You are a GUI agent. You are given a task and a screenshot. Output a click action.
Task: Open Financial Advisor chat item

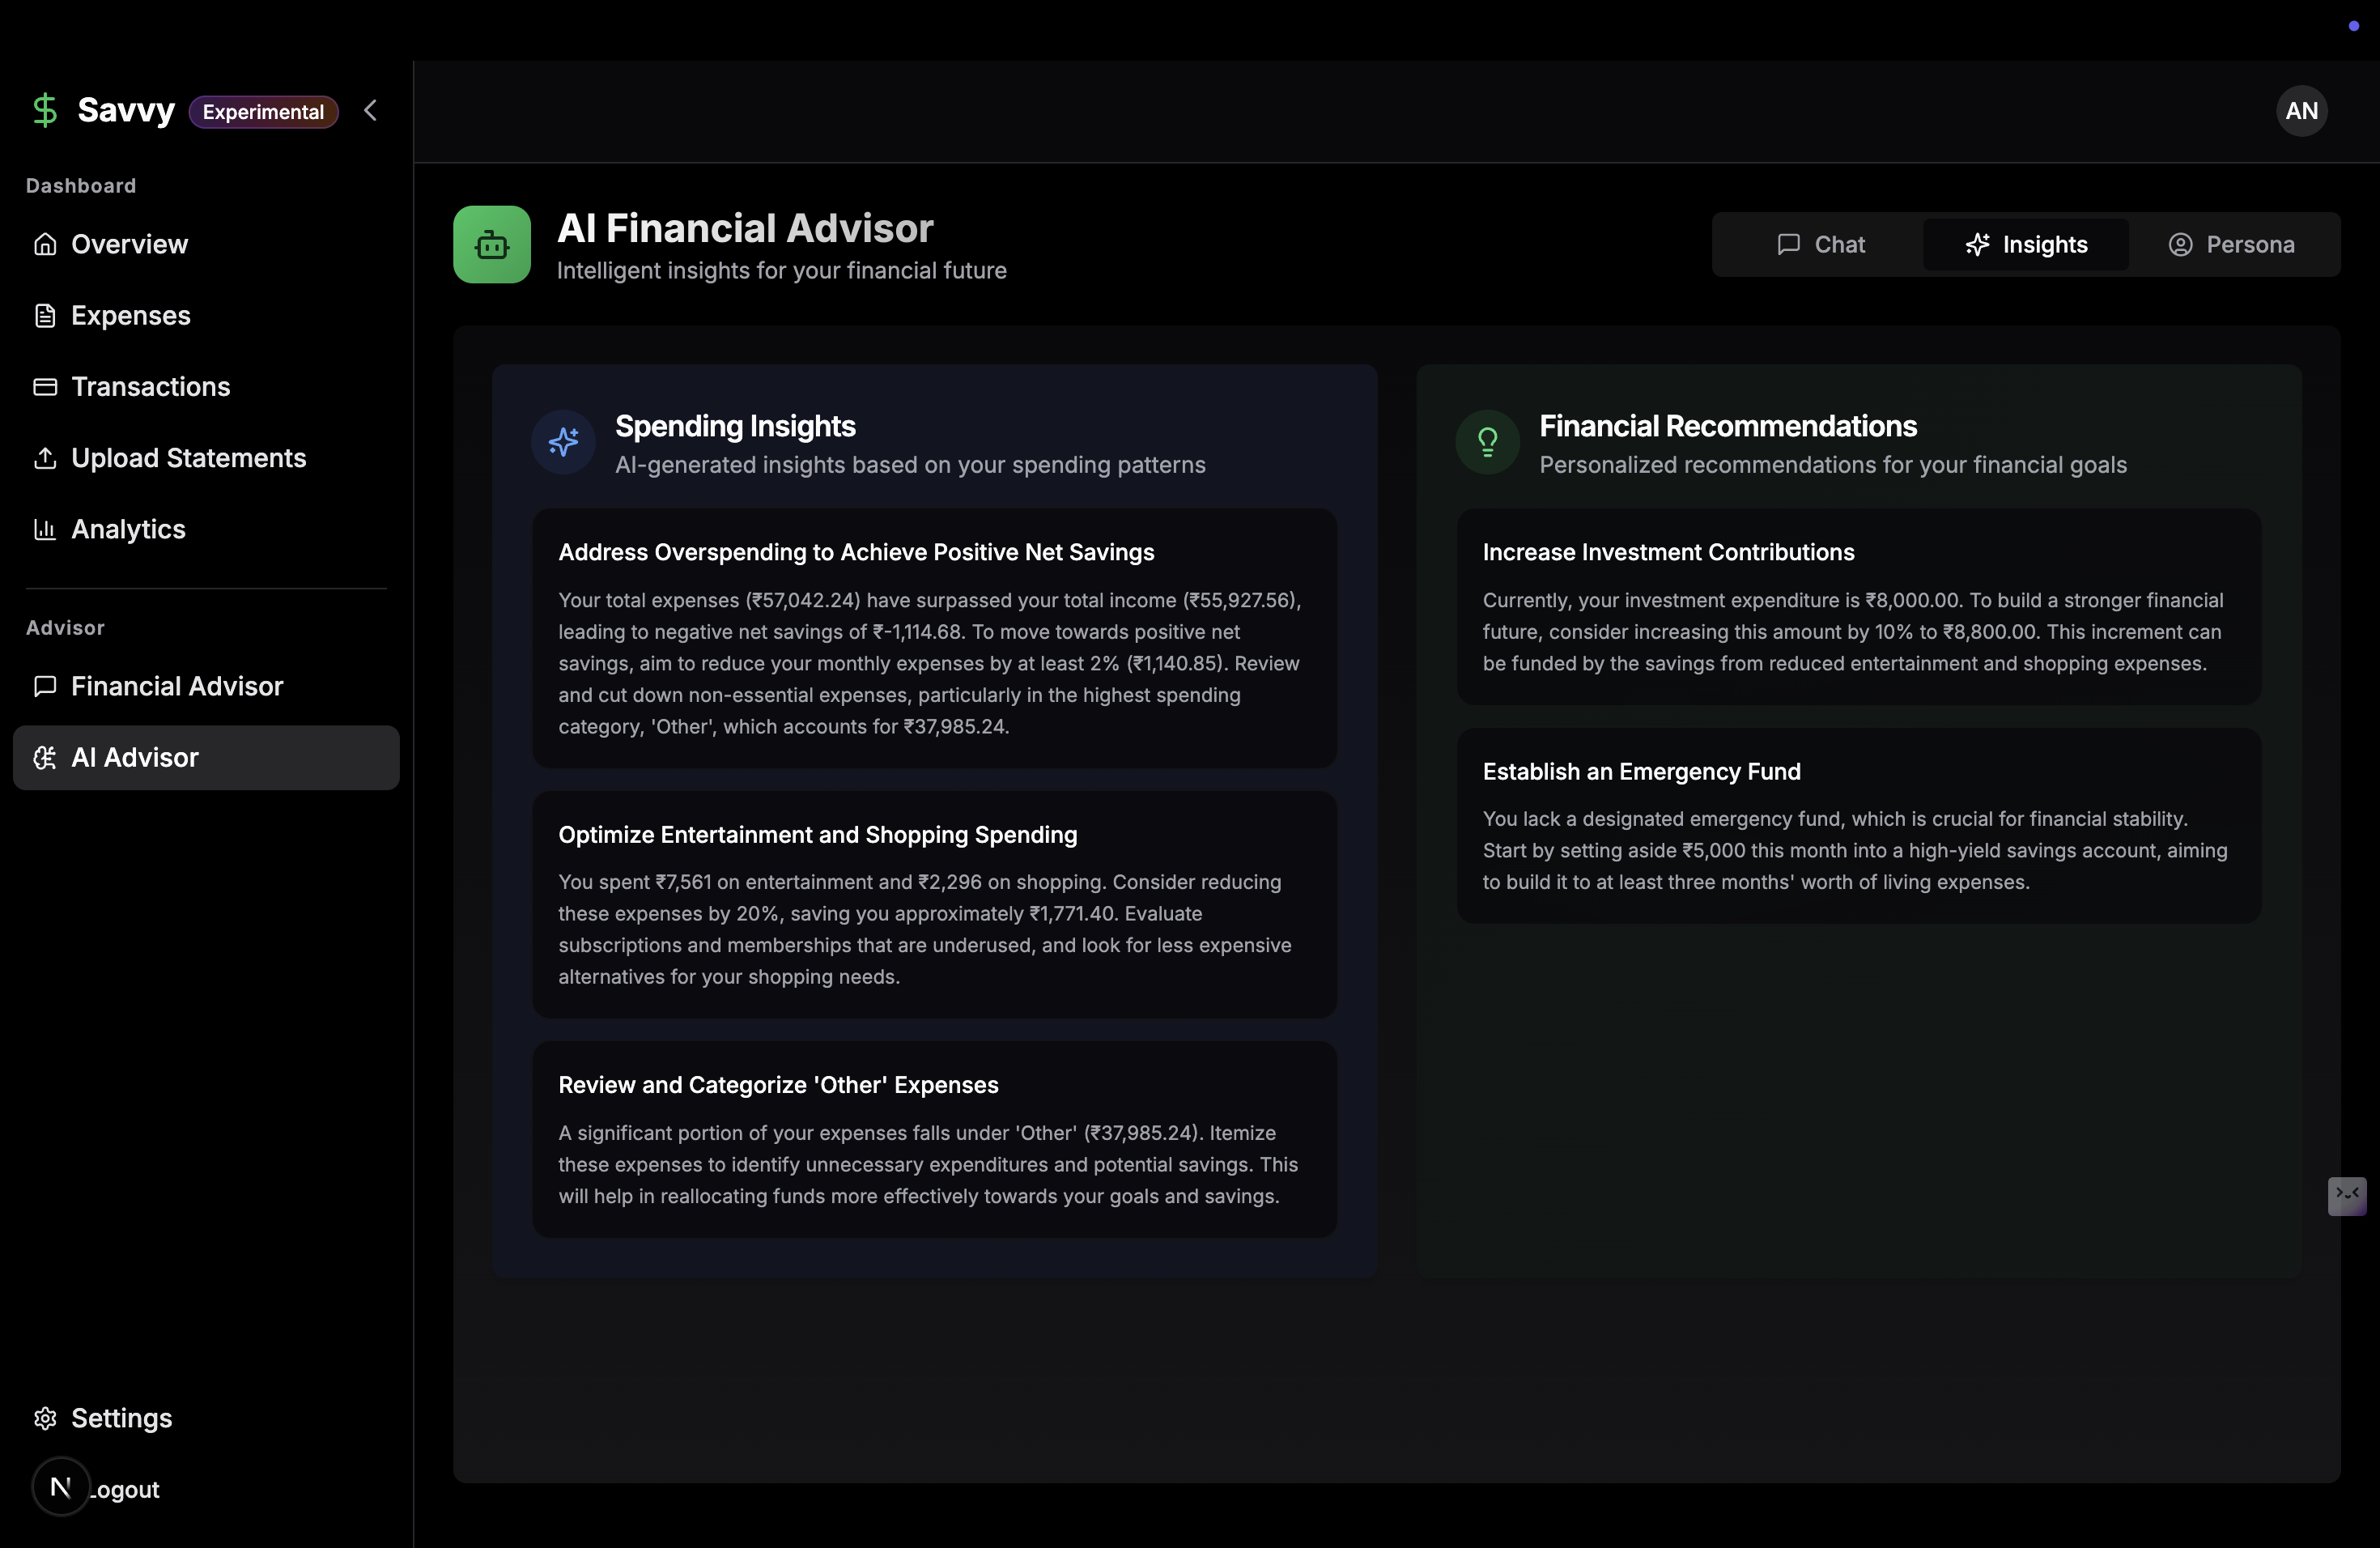coord(177,686)
